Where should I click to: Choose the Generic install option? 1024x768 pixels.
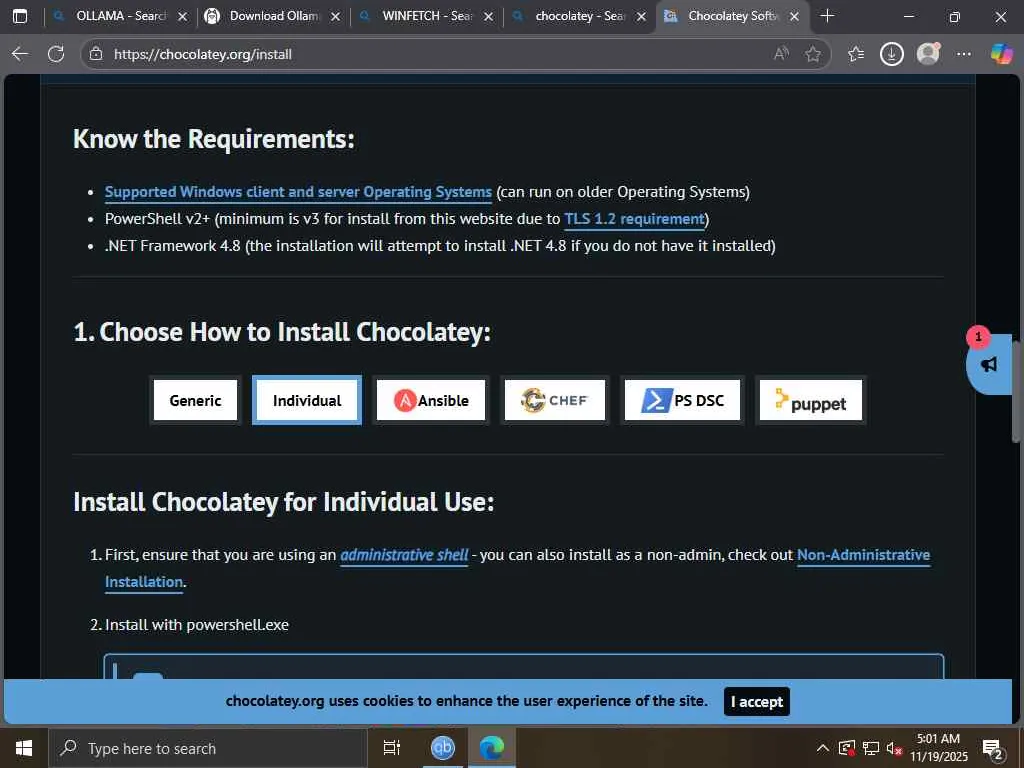[x=195, y=400]
